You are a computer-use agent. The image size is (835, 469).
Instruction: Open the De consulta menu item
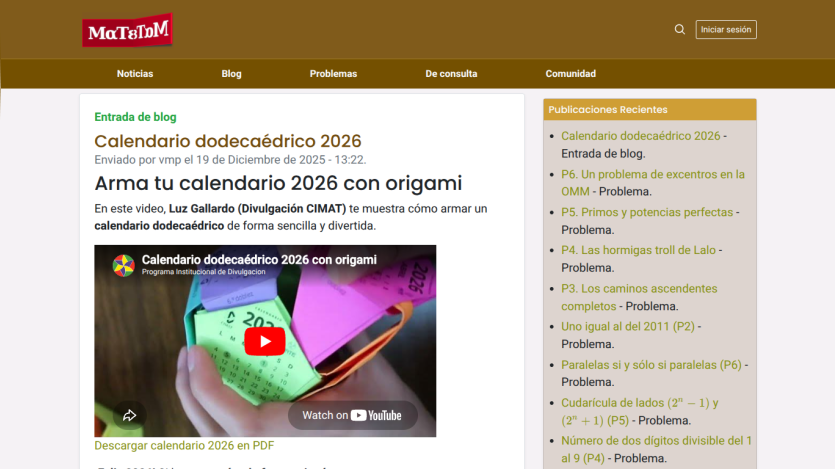[x=451, y=73]
